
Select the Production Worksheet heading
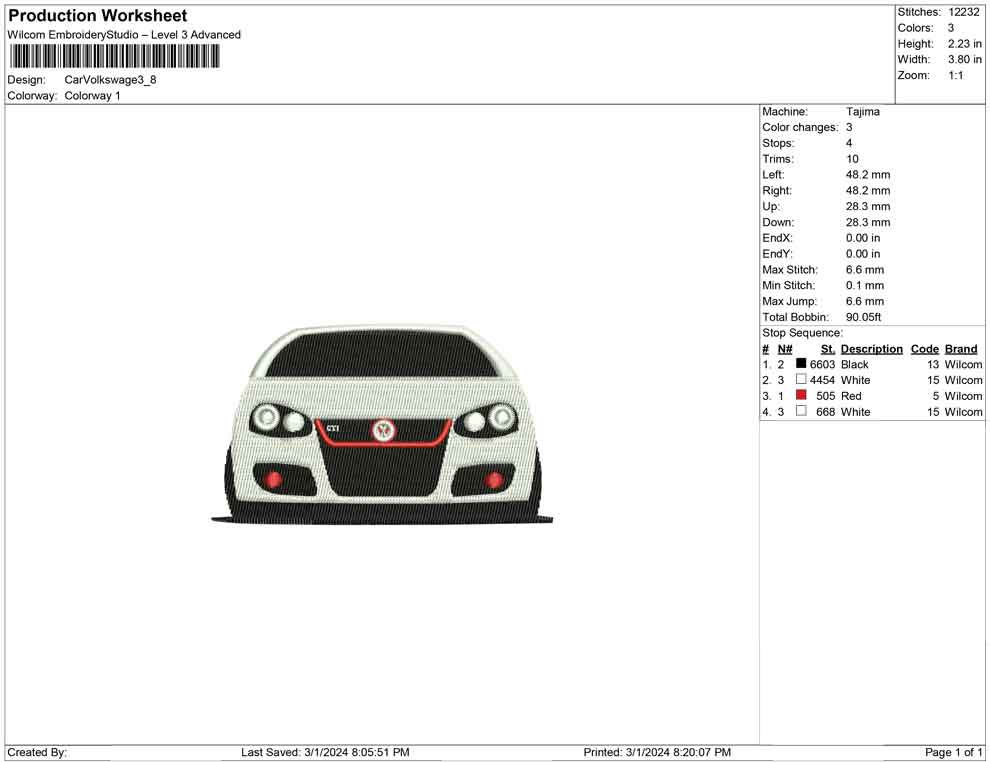[x=97, y=16]
